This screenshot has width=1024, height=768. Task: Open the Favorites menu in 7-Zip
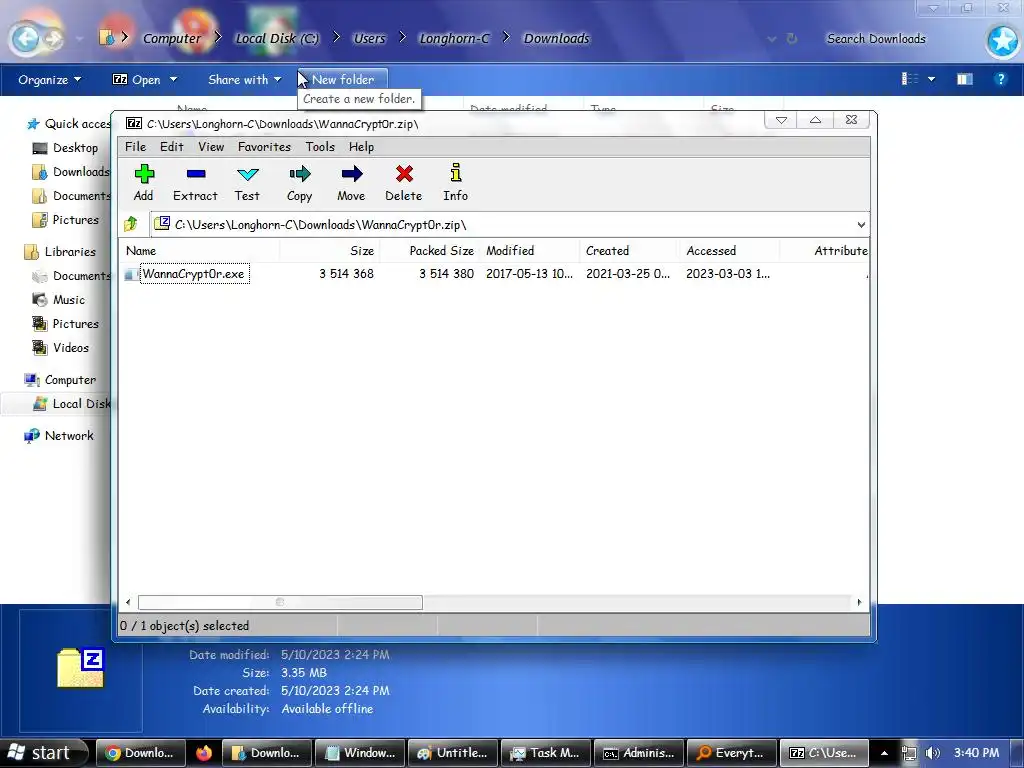pyautogui.click(x=264, y=147)
